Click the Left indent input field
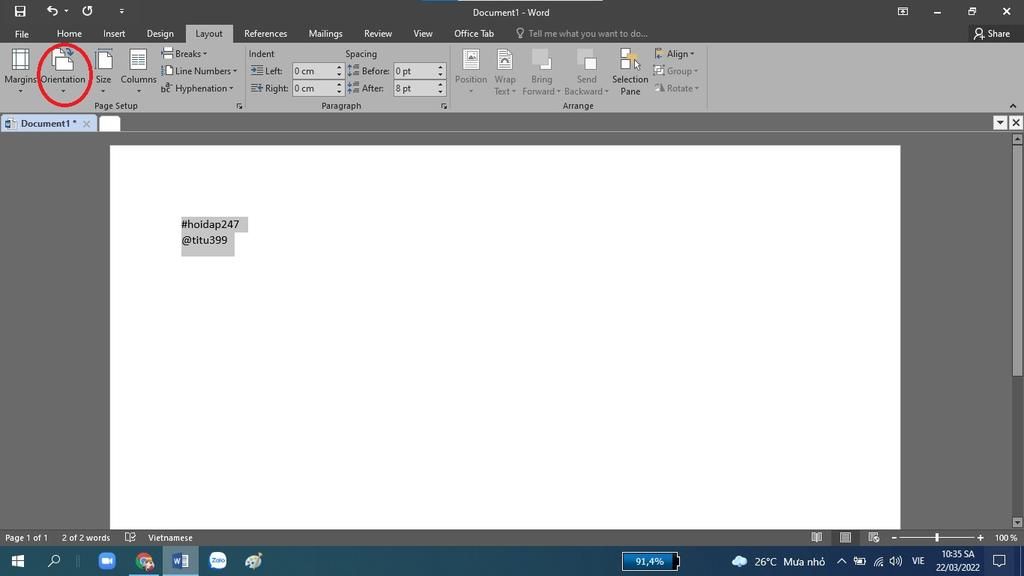This screenshot has width=1024, height=576. 313,71
